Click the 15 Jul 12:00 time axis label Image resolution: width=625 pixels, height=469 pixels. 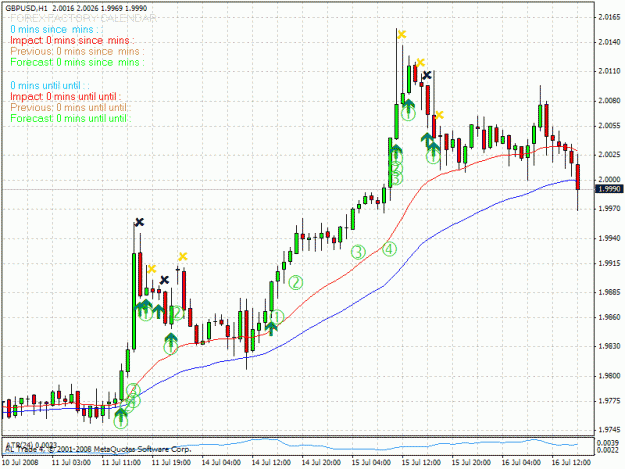point(421,462)
